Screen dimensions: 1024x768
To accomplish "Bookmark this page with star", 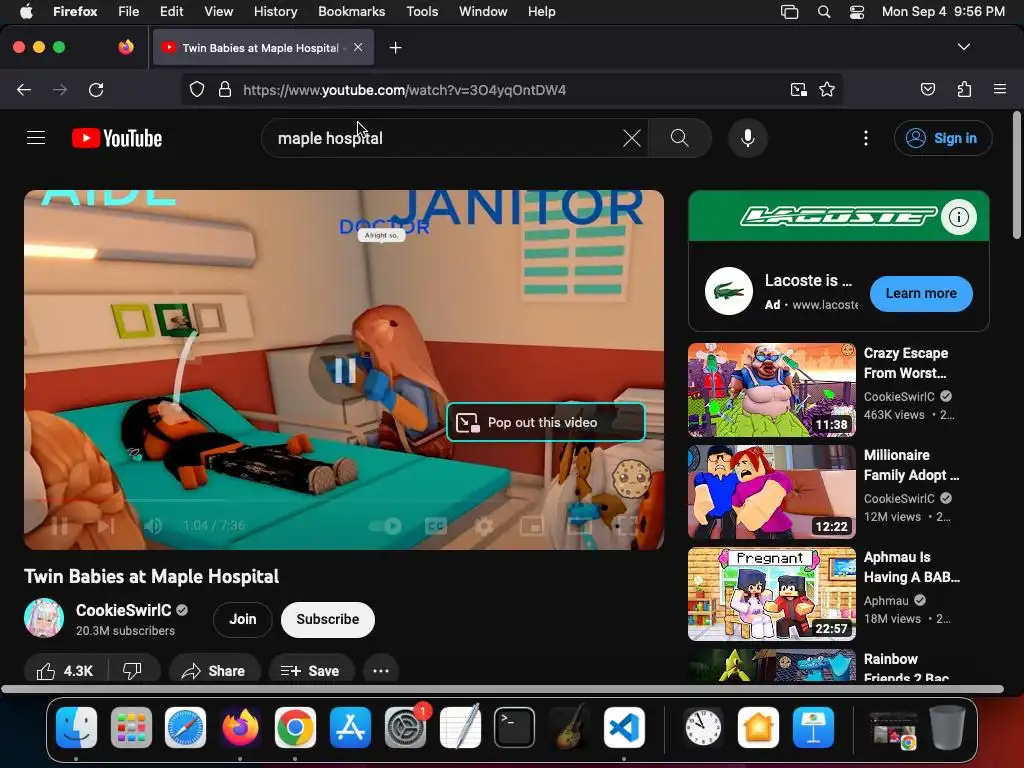I will click(x=827, y=89).
